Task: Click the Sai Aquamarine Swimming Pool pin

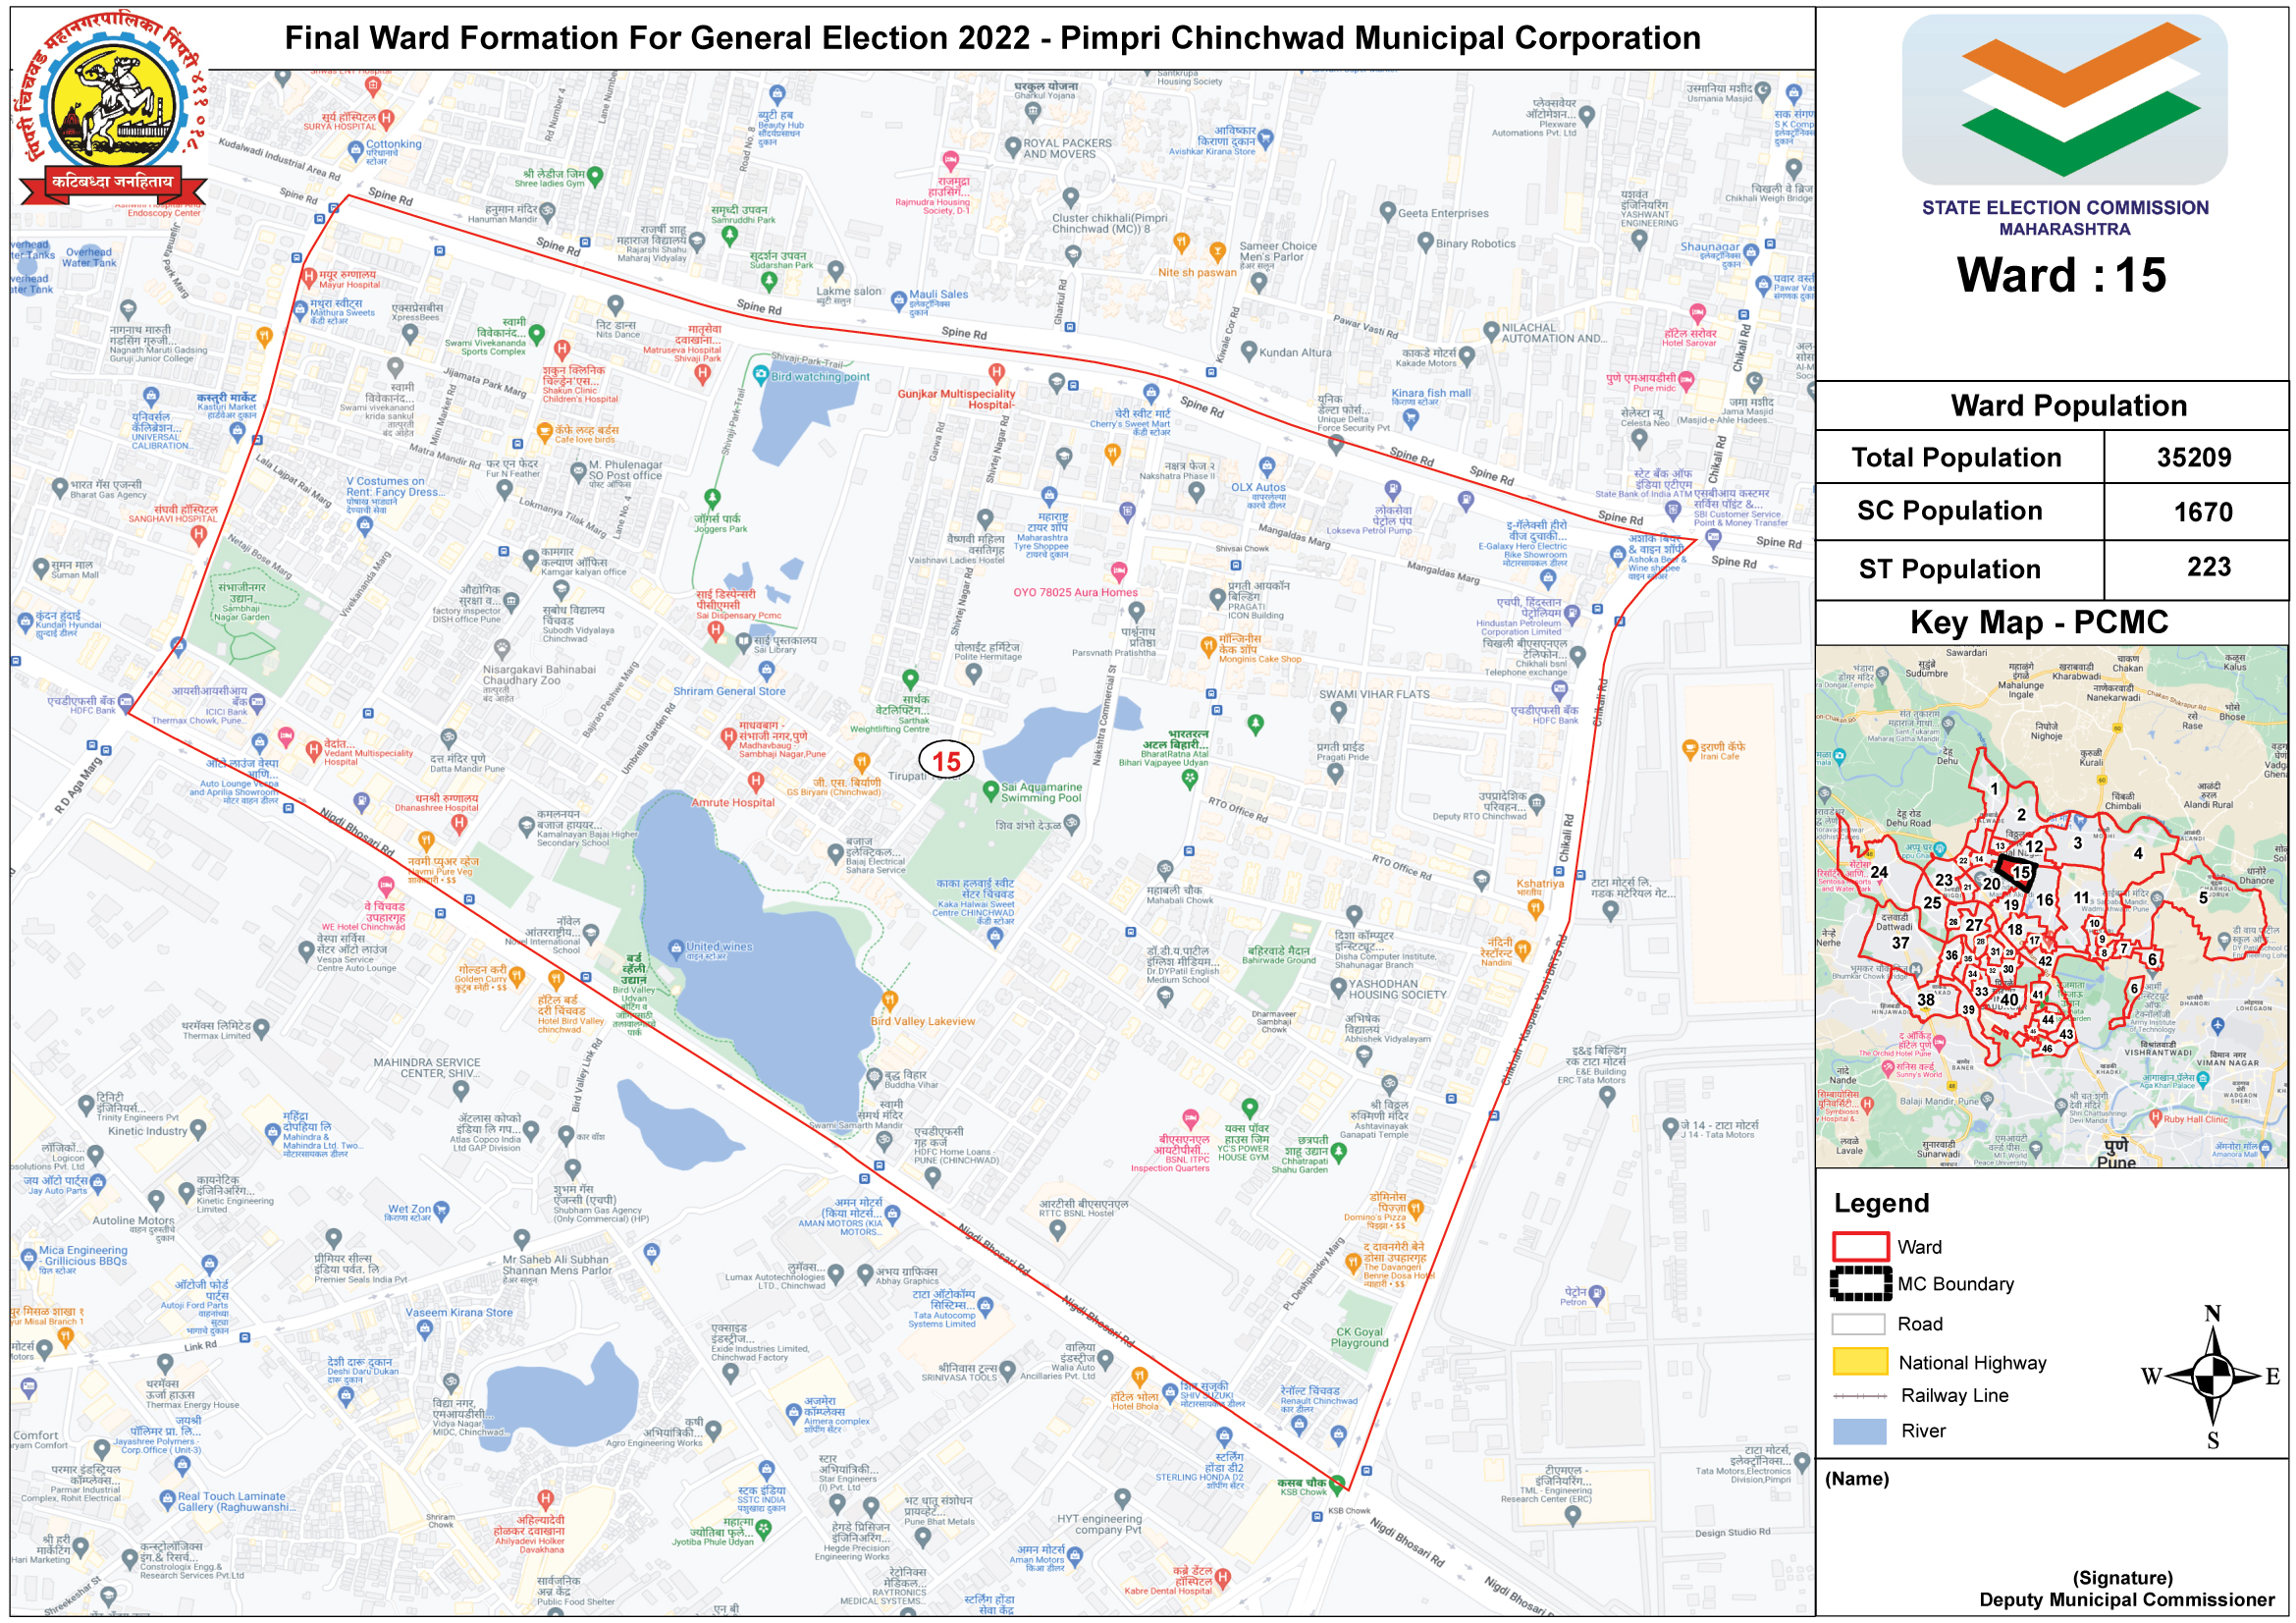Action: (990, 791)
